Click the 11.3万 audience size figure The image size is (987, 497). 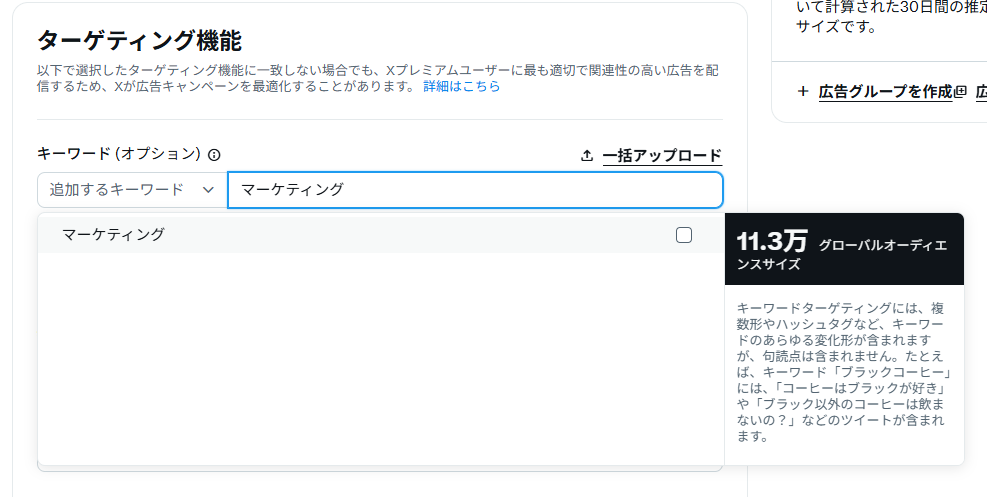(772, 242)
